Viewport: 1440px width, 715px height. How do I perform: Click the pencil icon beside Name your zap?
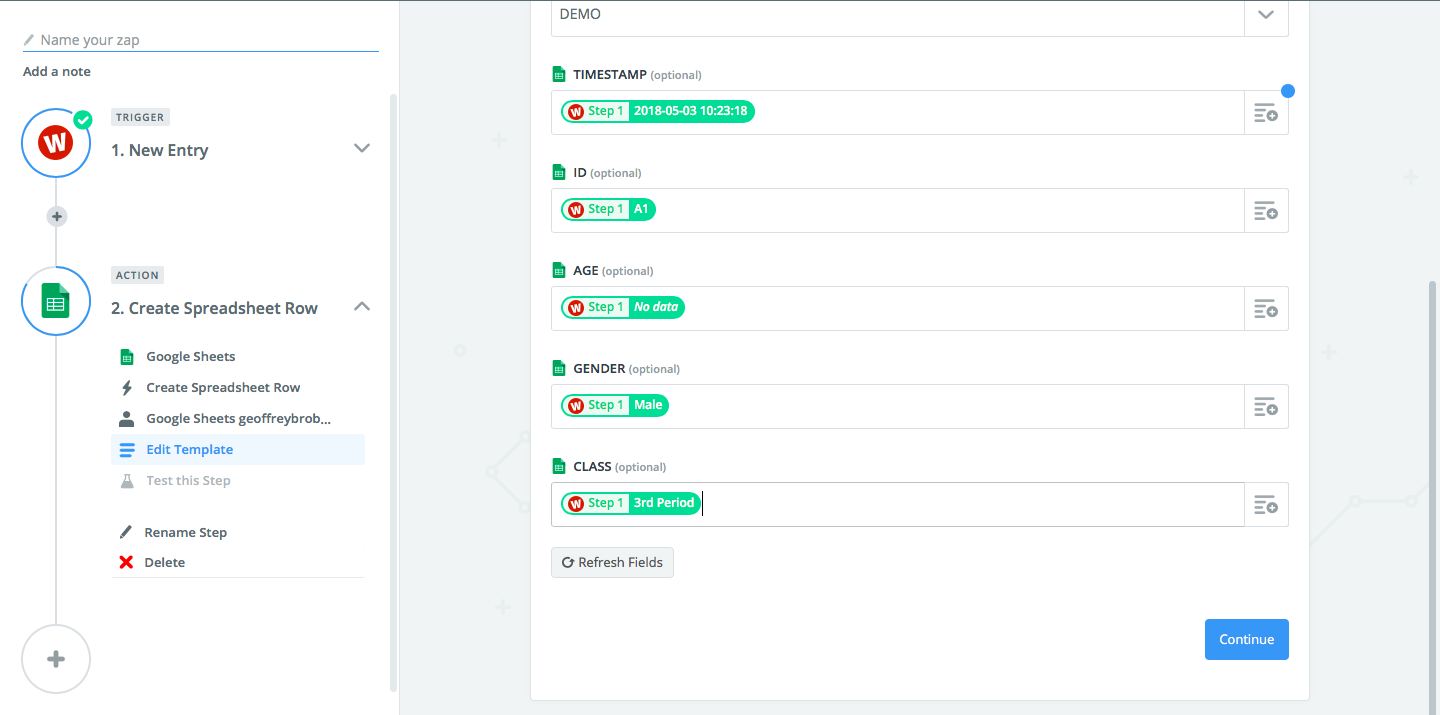[29, 40]
